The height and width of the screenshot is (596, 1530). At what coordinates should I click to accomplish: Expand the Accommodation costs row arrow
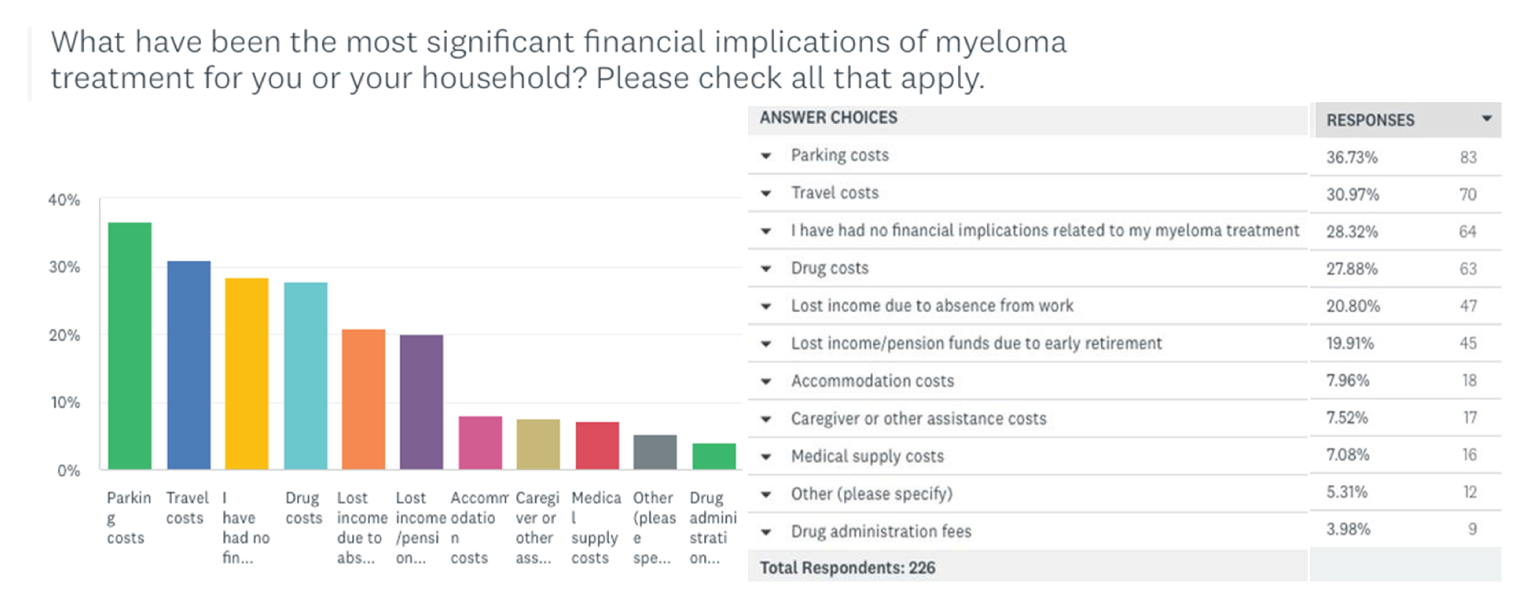click(766, 381)
